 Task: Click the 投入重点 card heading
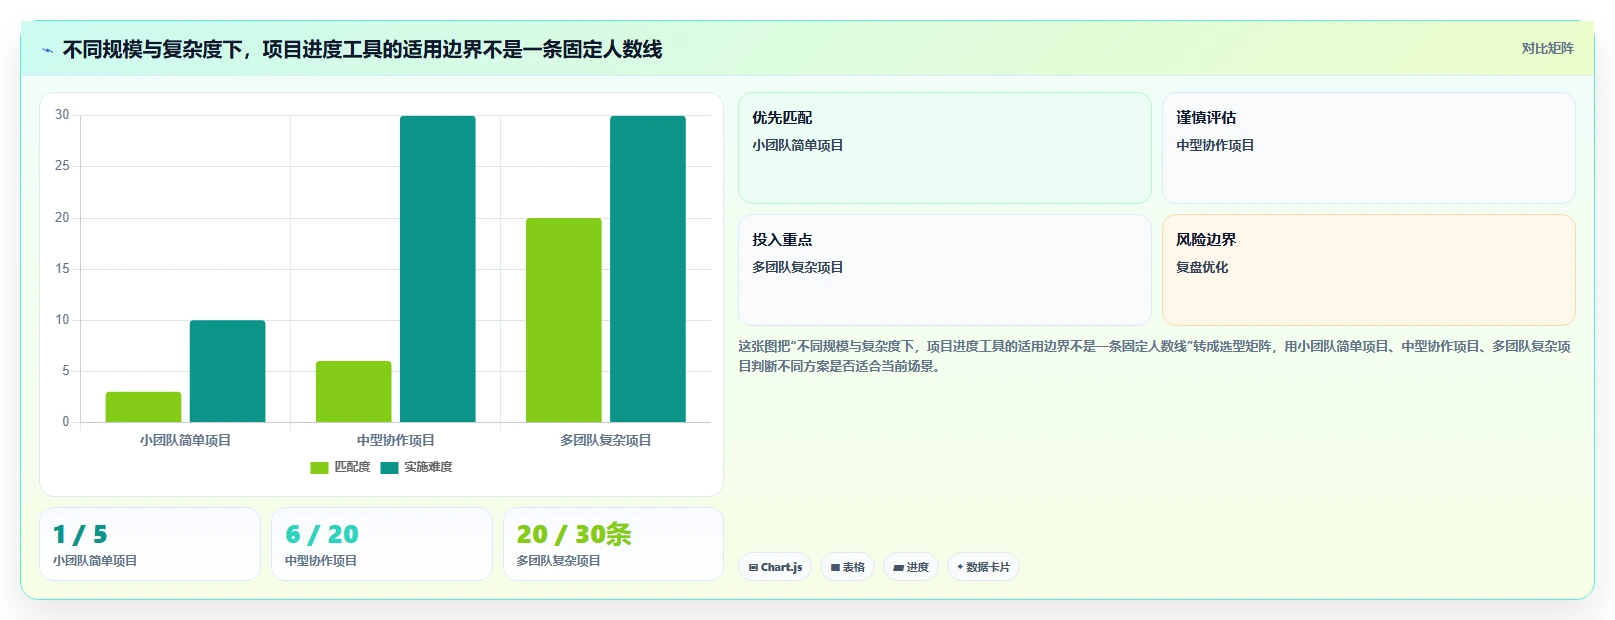pyautogui.click(x=782, y=240)
